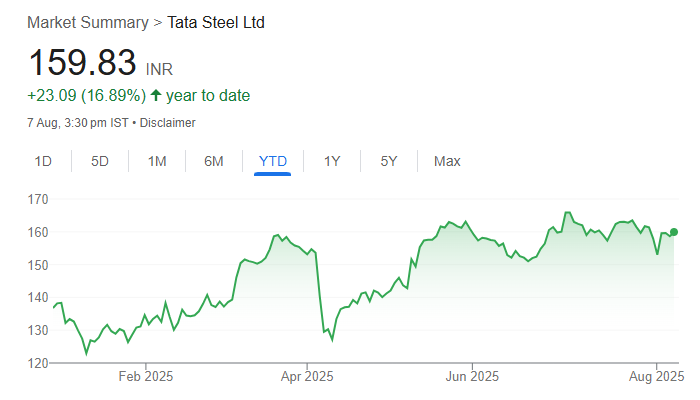Select the YTD range tab

coord(272,161)
